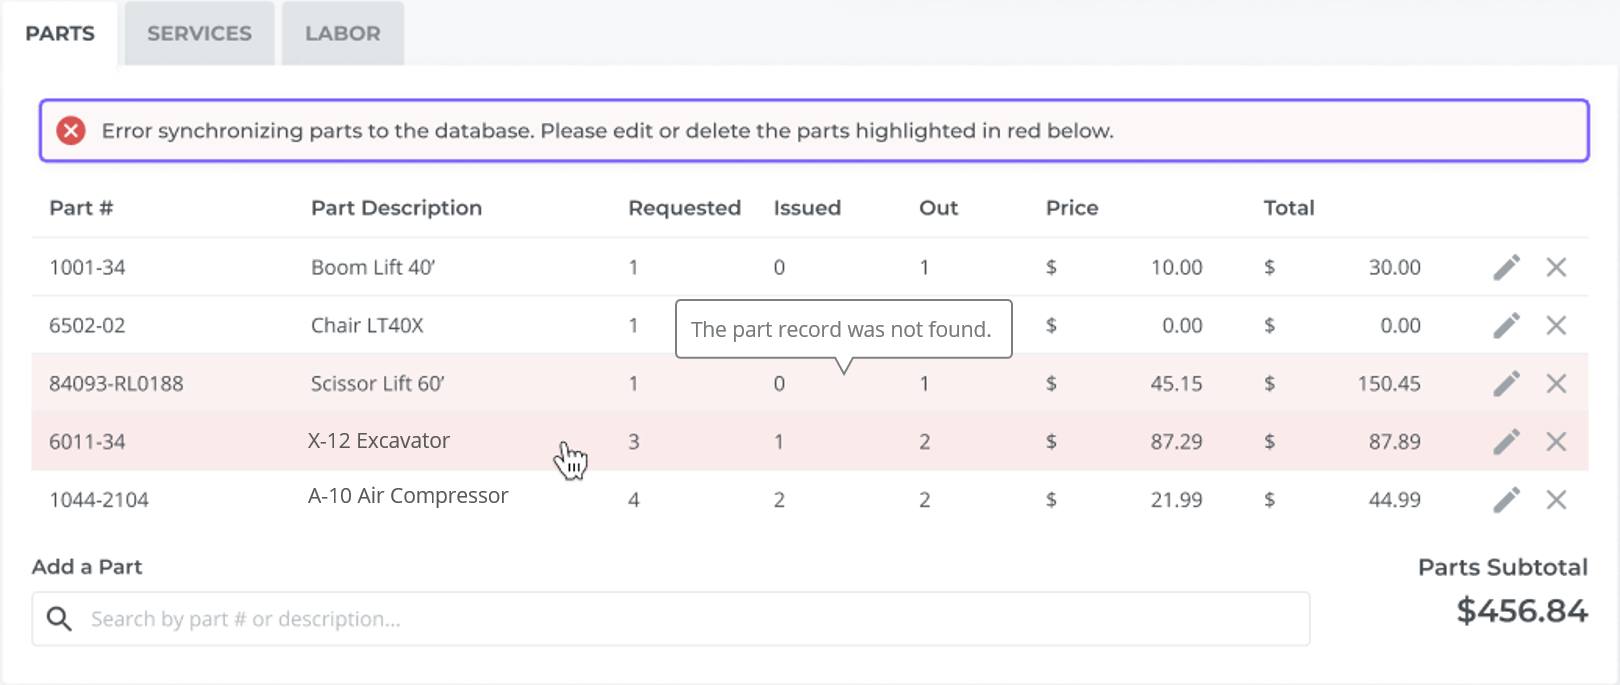This screenshot has height=685, width=1620.
Task: Delete the X-12 Excavator part
Action: click(1556, 441)
